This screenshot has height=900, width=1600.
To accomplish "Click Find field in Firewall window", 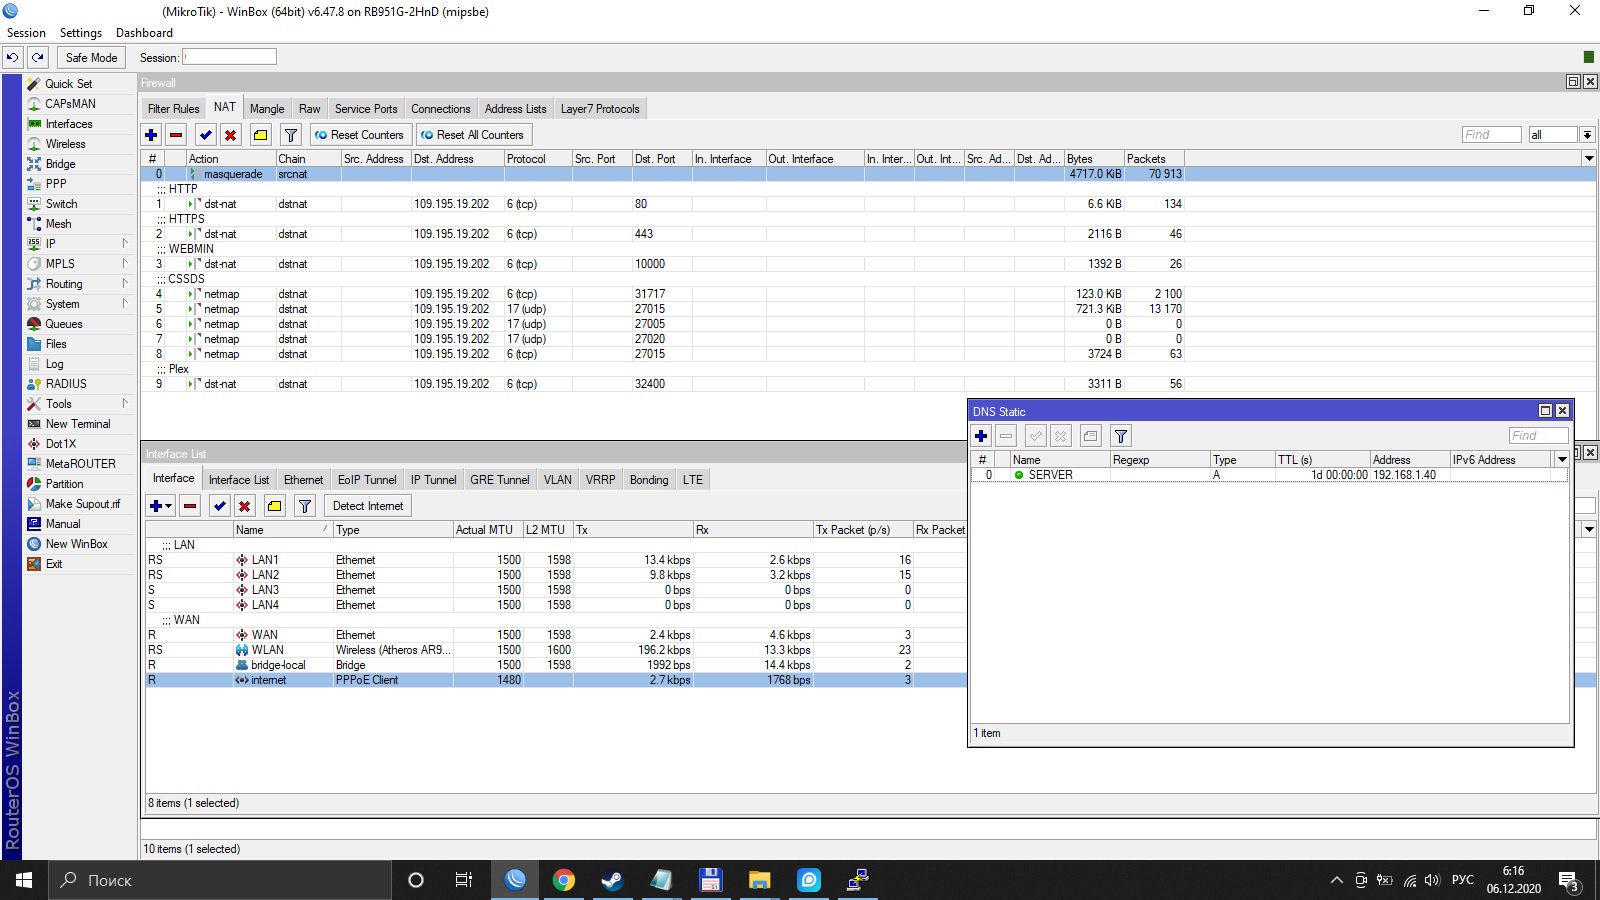I will (1491, 135).
